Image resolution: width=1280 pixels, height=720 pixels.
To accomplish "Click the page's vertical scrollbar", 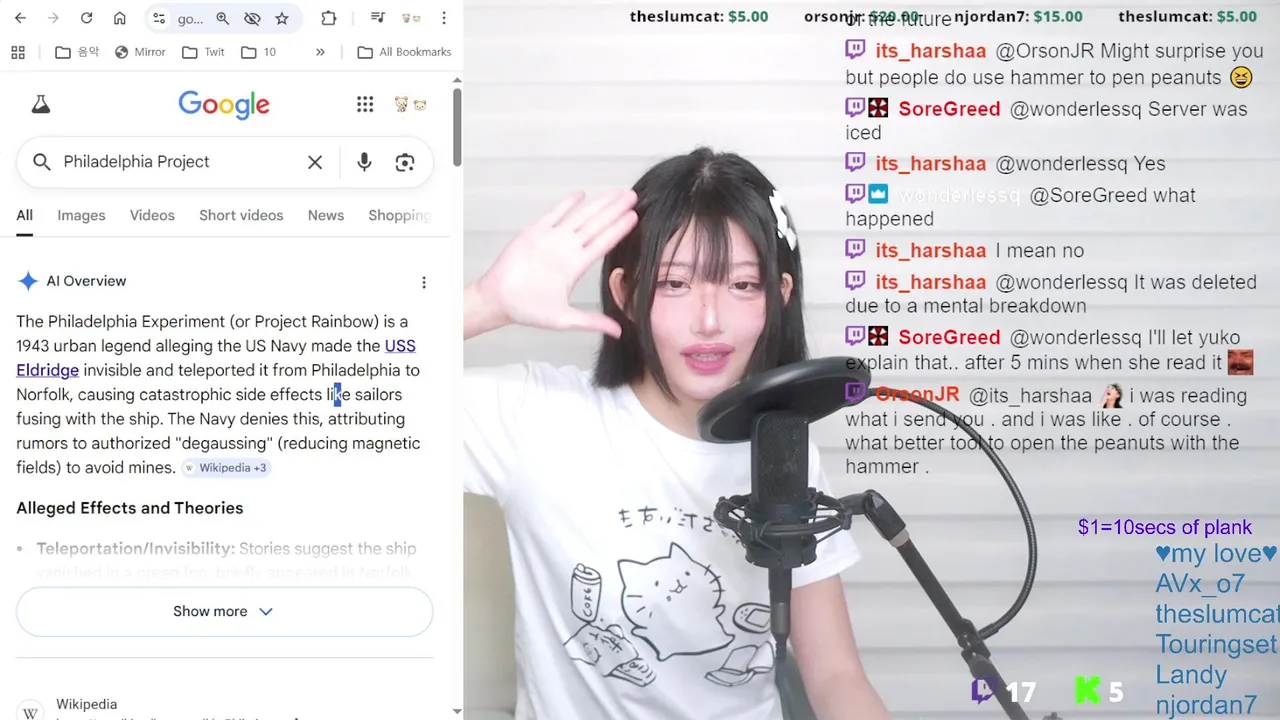I will (457, 128).
